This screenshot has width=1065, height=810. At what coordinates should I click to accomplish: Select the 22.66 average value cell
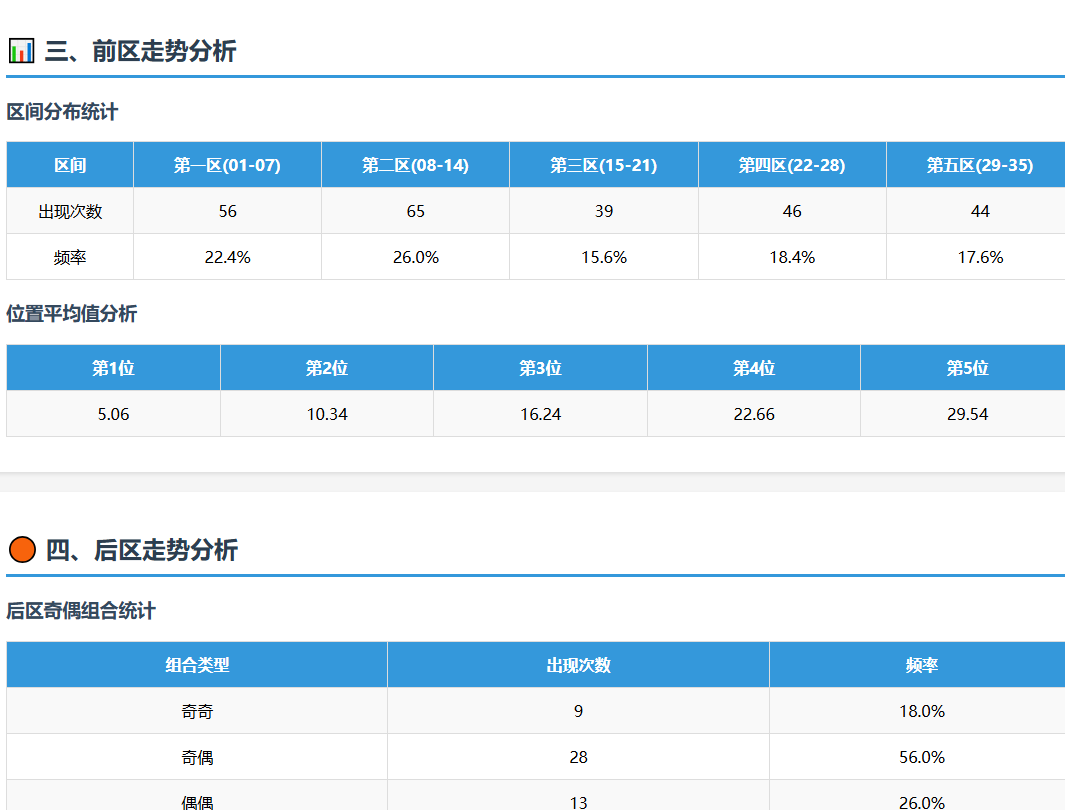[753, 414]
